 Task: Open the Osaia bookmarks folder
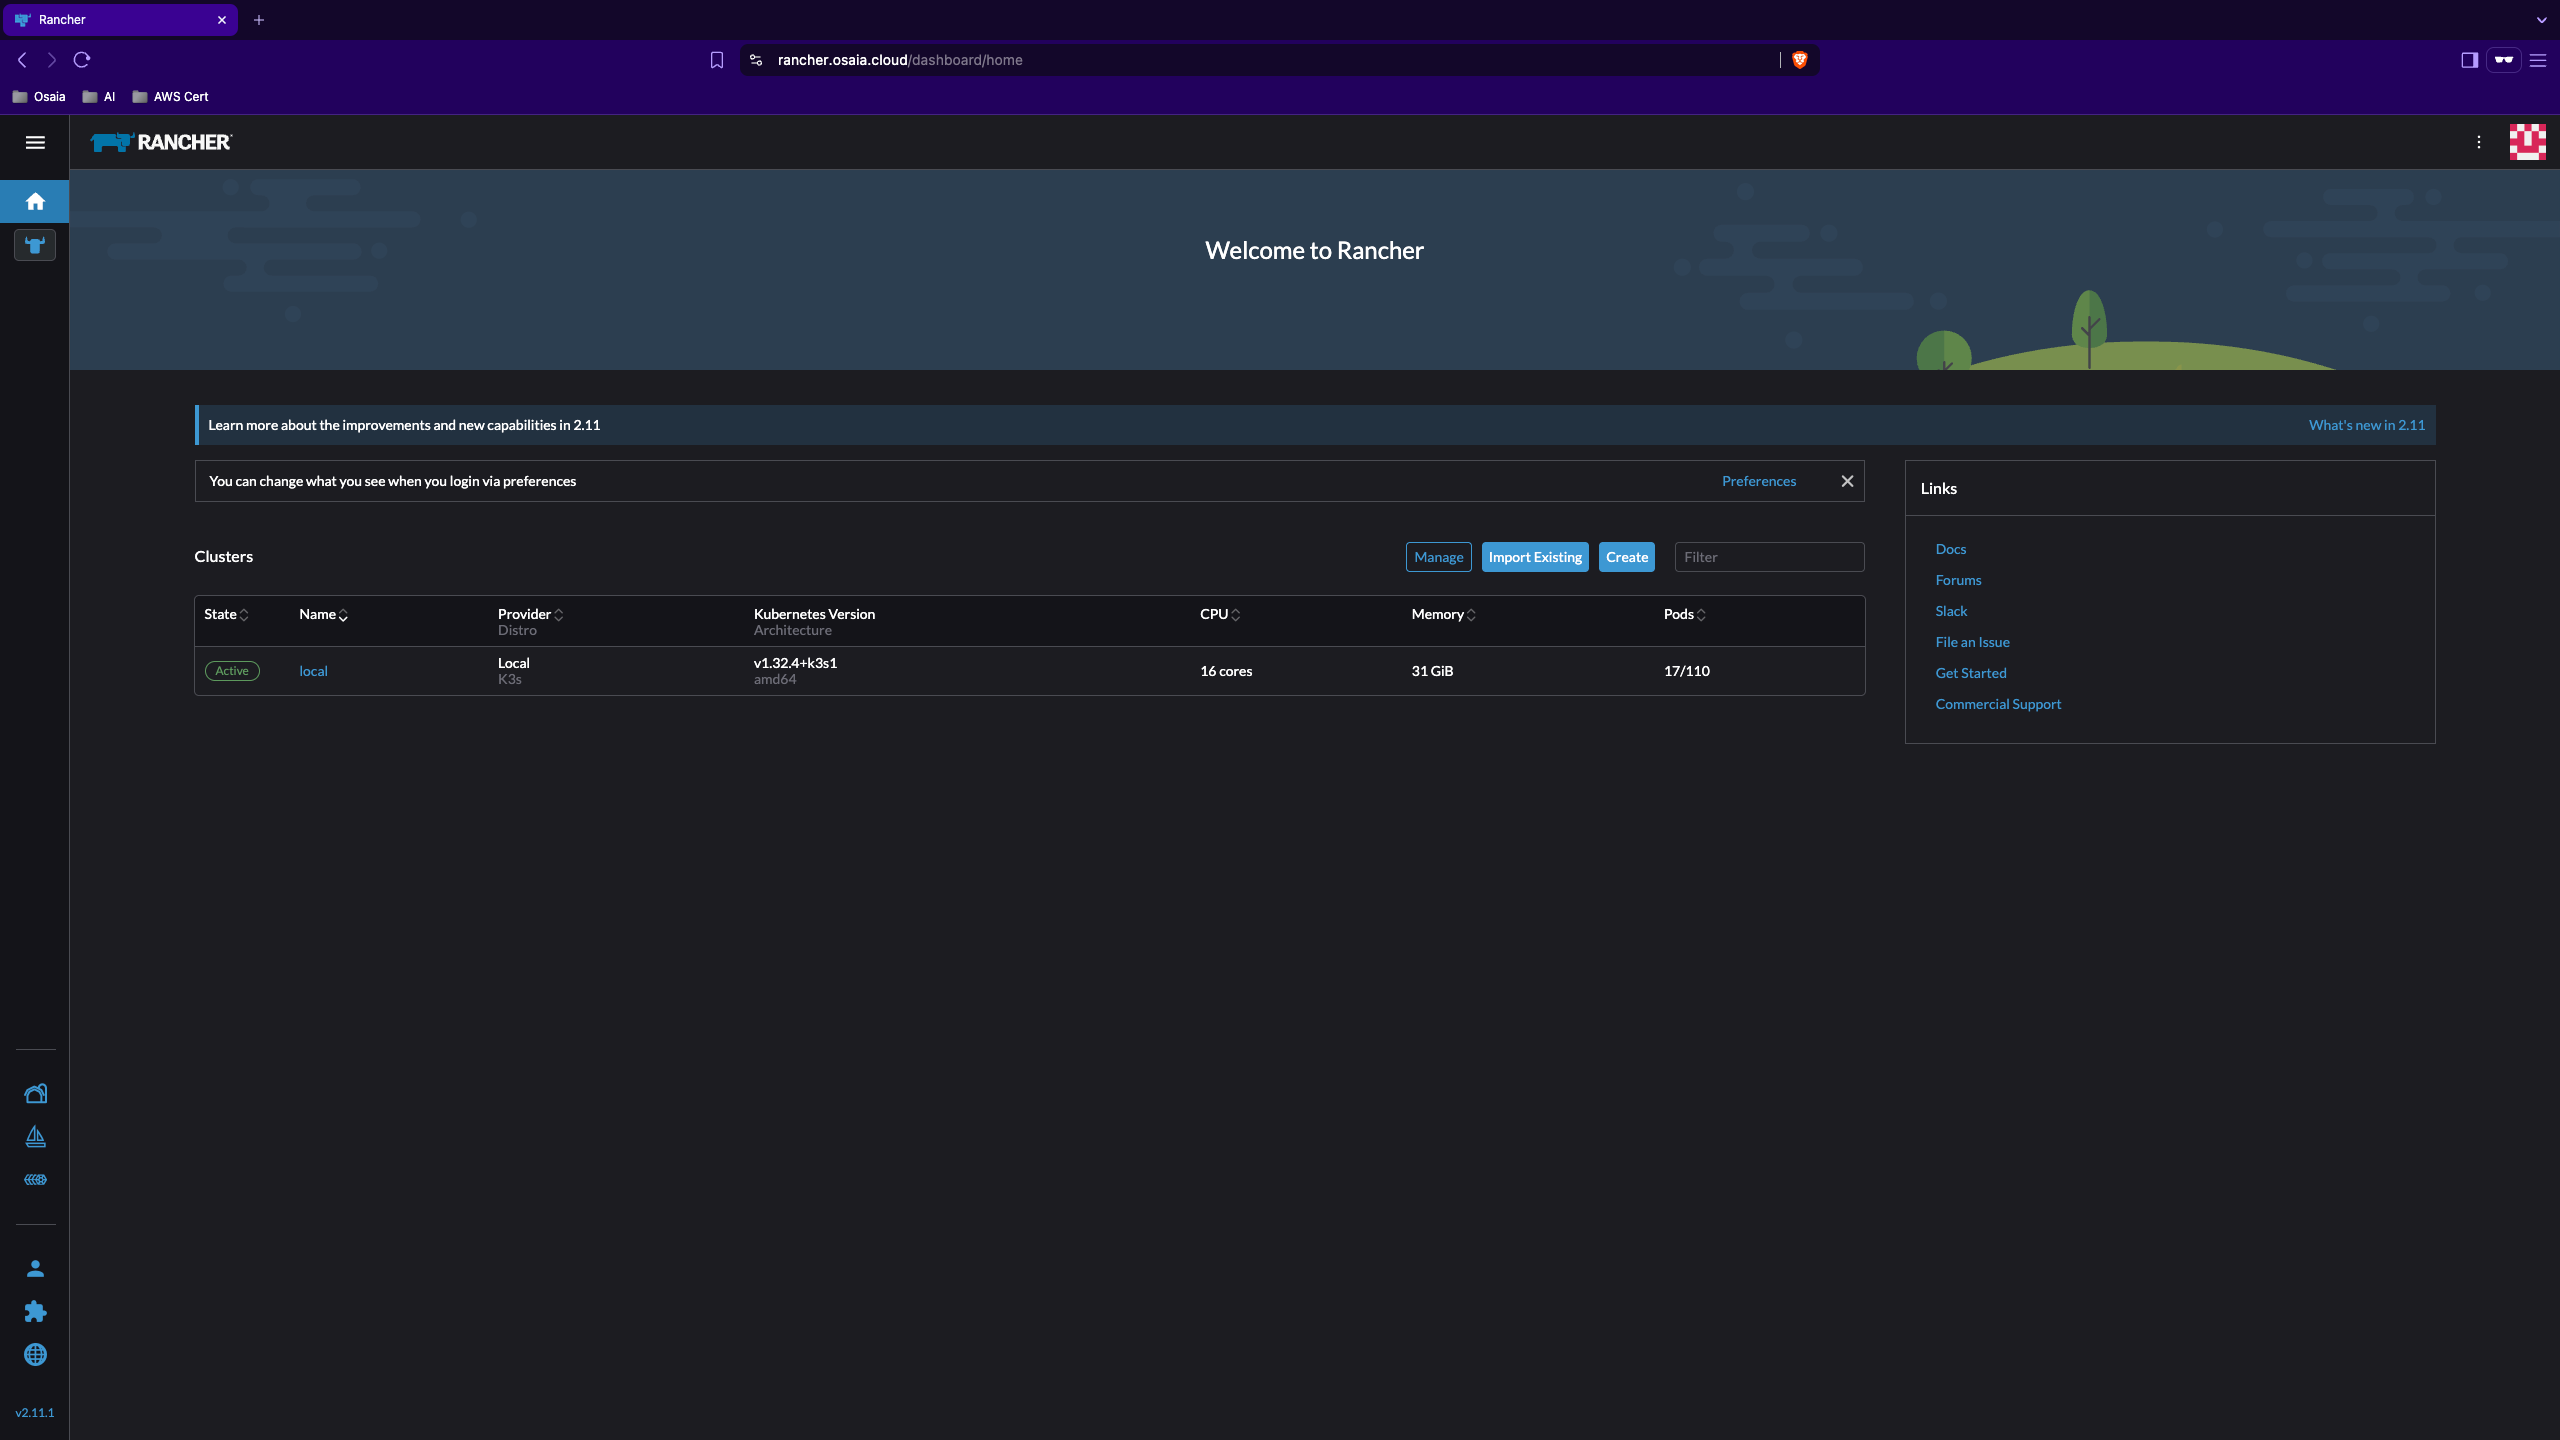(39, 97)
